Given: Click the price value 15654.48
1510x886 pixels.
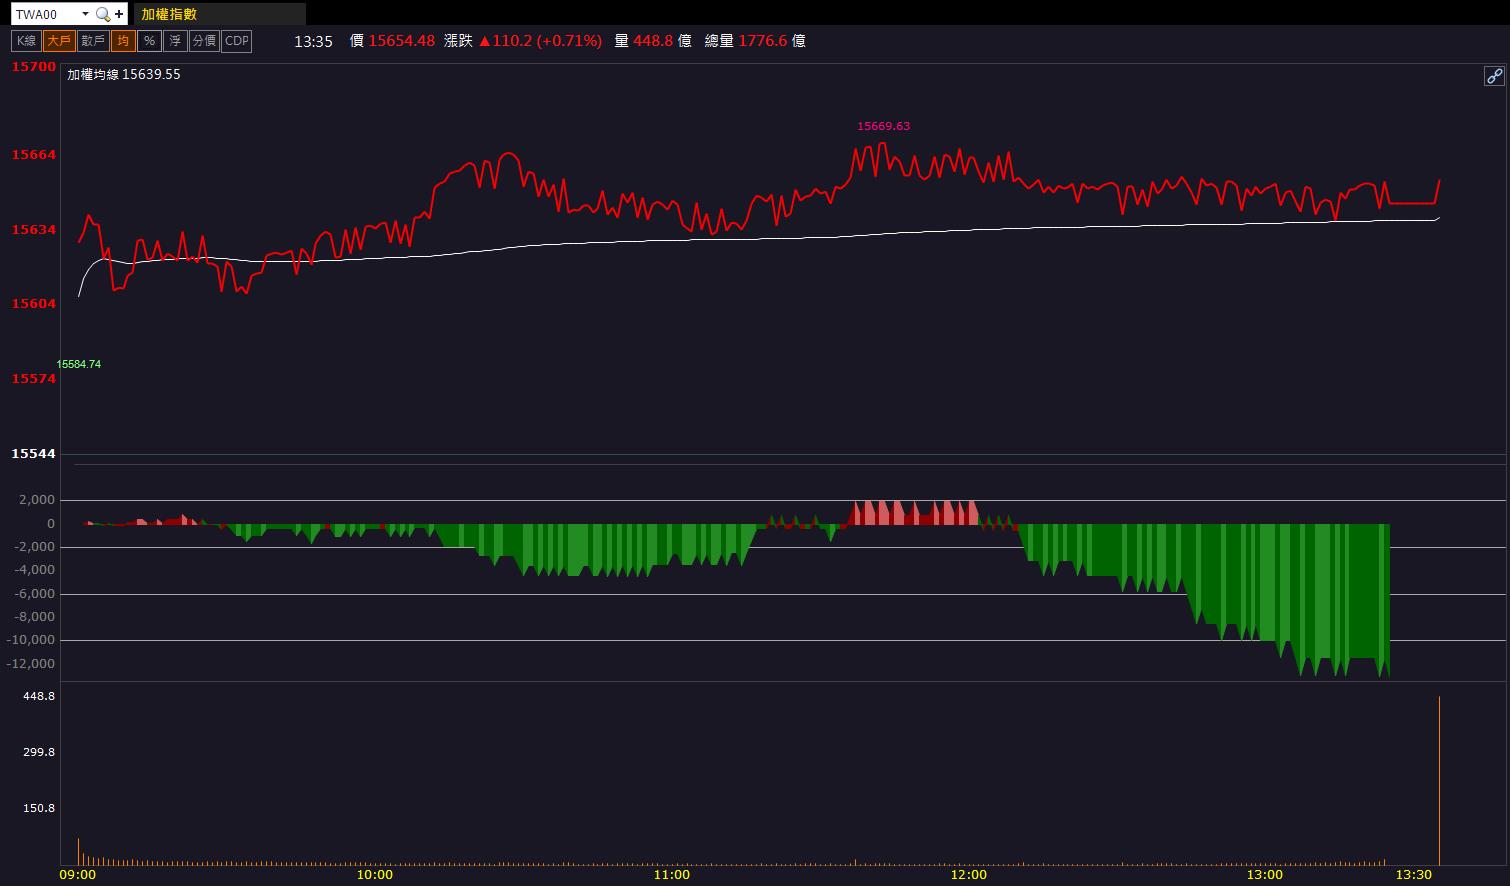Looking at the screenshot, I should tap(402, 41).
